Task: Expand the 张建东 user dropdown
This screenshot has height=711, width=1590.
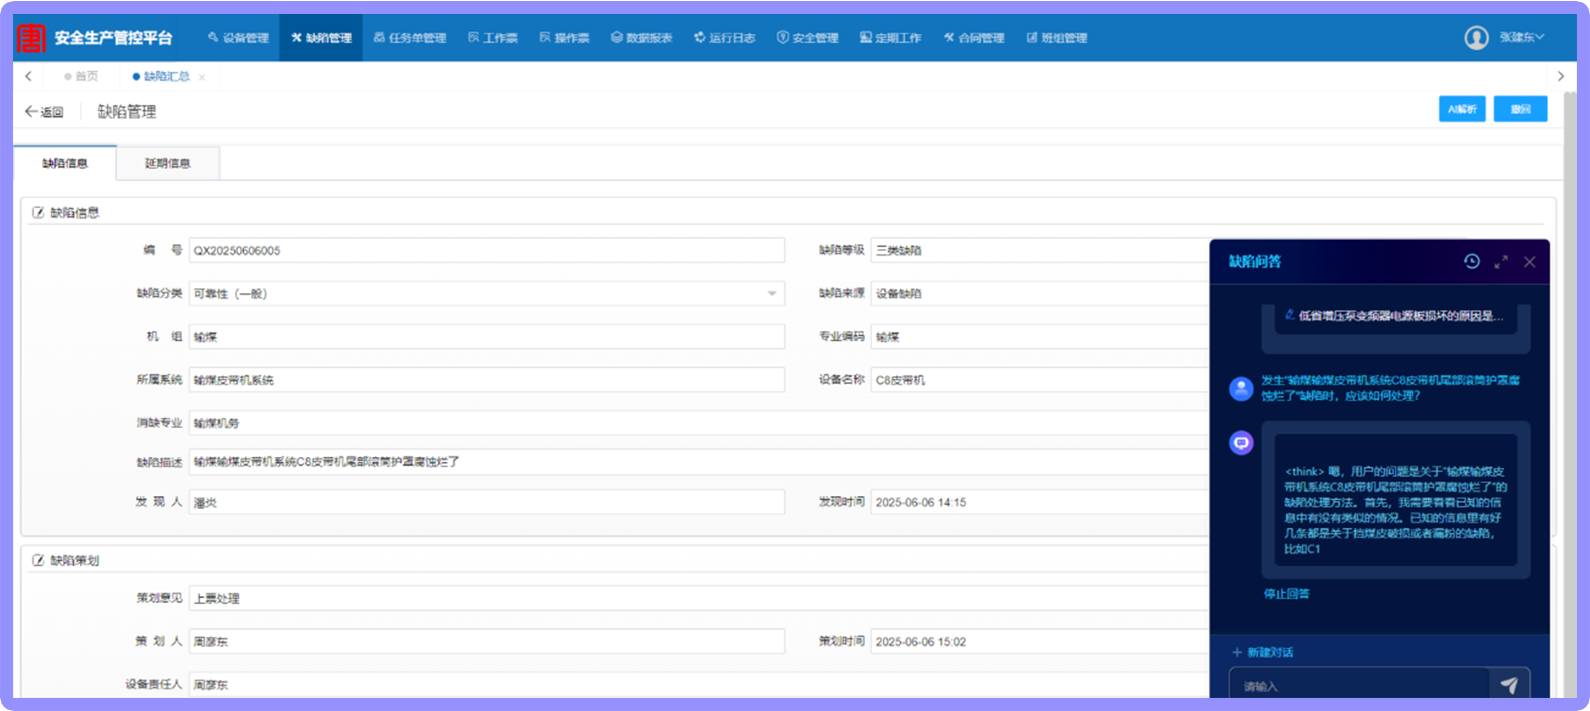Action: pyautogui.click(x=1522, y=38)
